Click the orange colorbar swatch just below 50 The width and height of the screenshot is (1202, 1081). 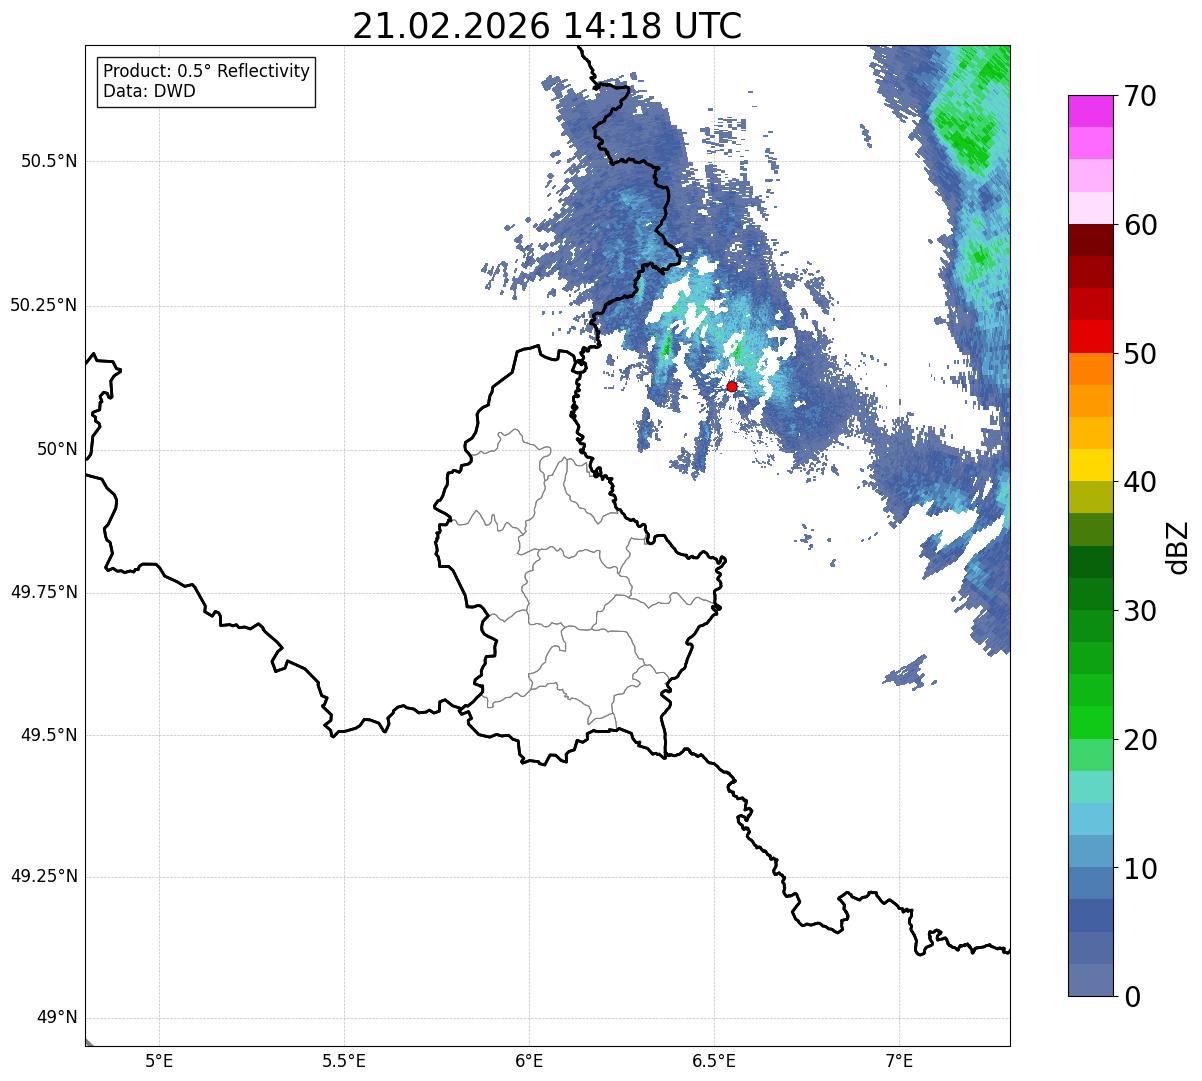coord(1090,369)
